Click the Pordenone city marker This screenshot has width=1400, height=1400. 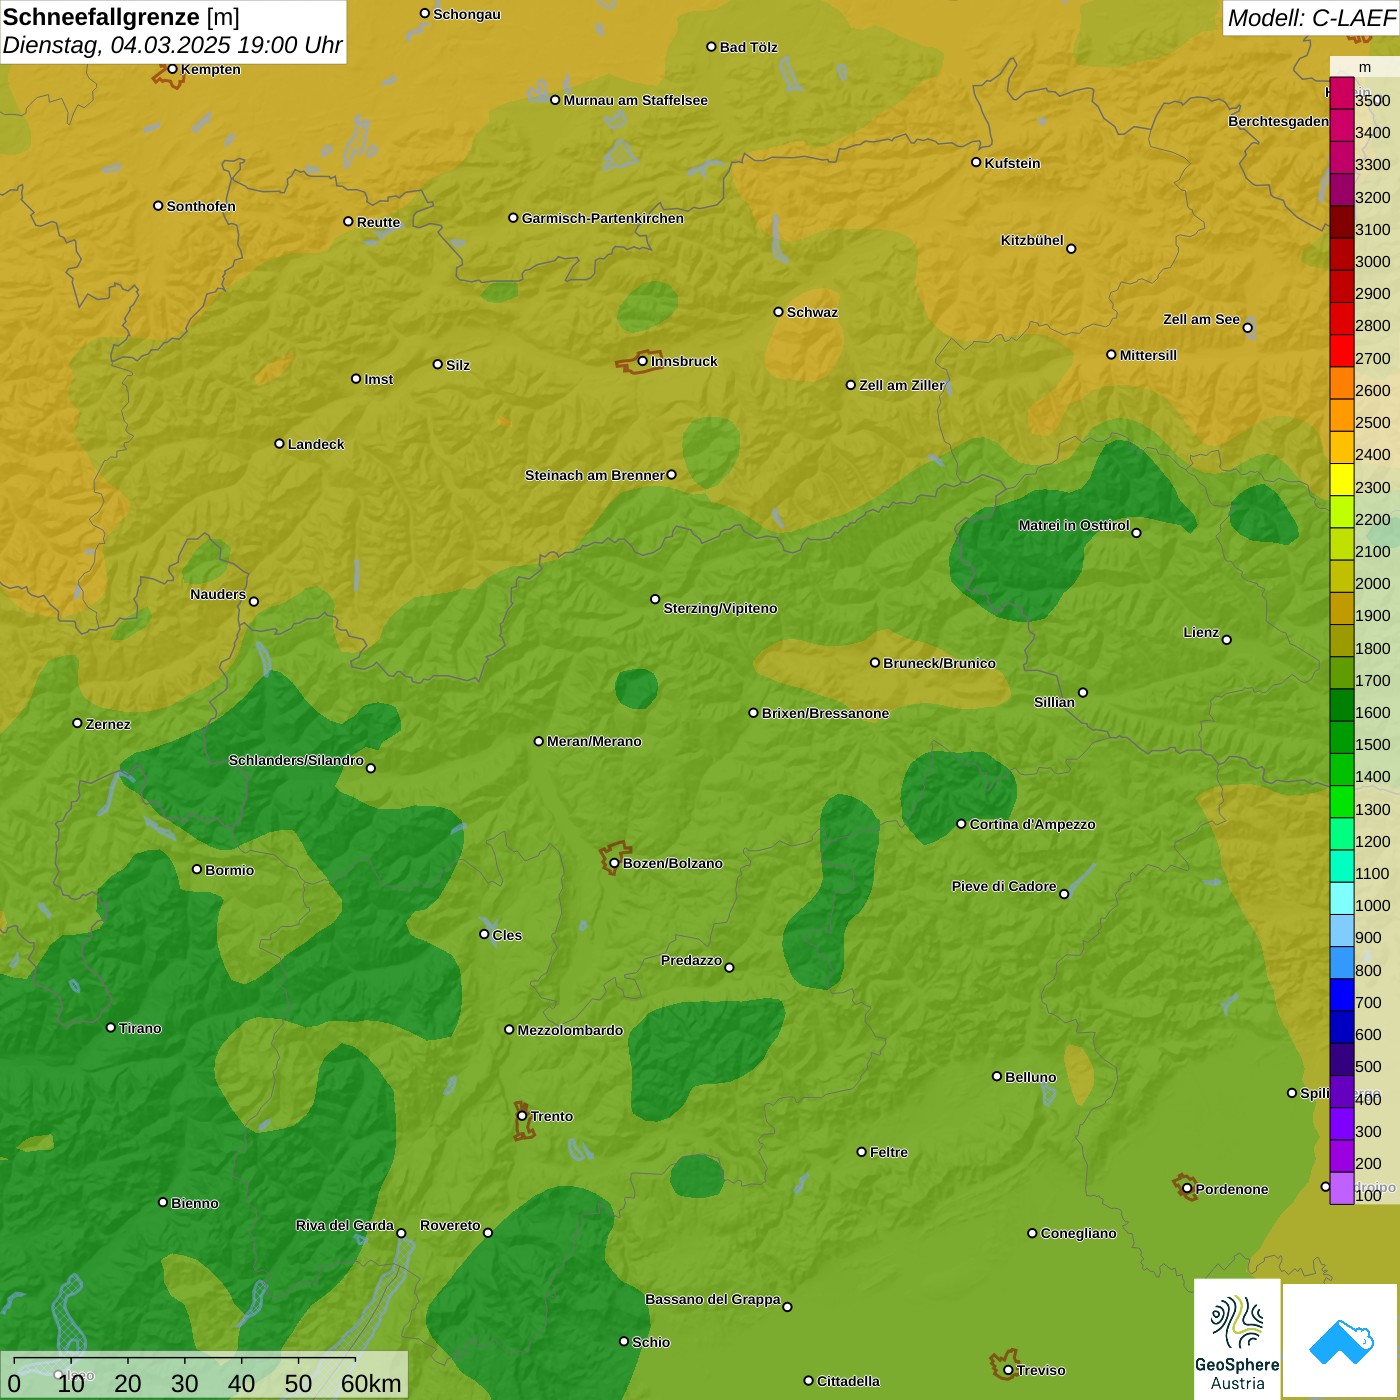(x=1187, y=1189)
